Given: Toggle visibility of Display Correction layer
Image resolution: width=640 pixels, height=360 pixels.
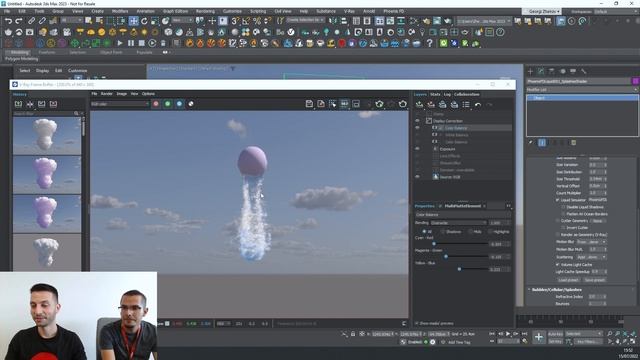Looking at the screenshot, I should pyautogui.click(x=417, y=121).
